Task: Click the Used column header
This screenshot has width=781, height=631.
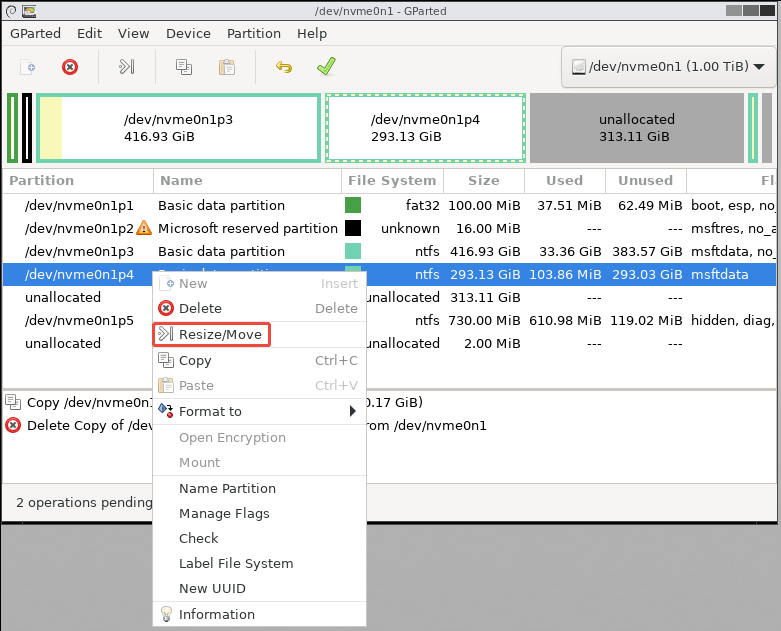Action: pyautogui.click(x=565, y=180)
